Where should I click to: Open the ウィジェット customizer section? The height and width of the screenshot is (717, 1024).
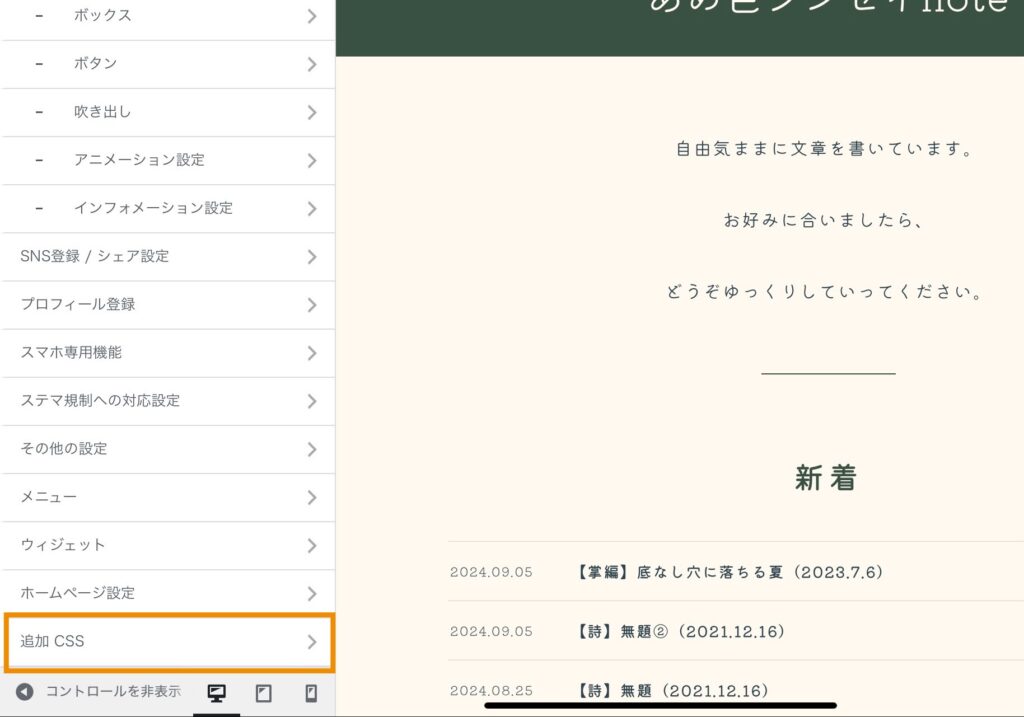(168, 545)
